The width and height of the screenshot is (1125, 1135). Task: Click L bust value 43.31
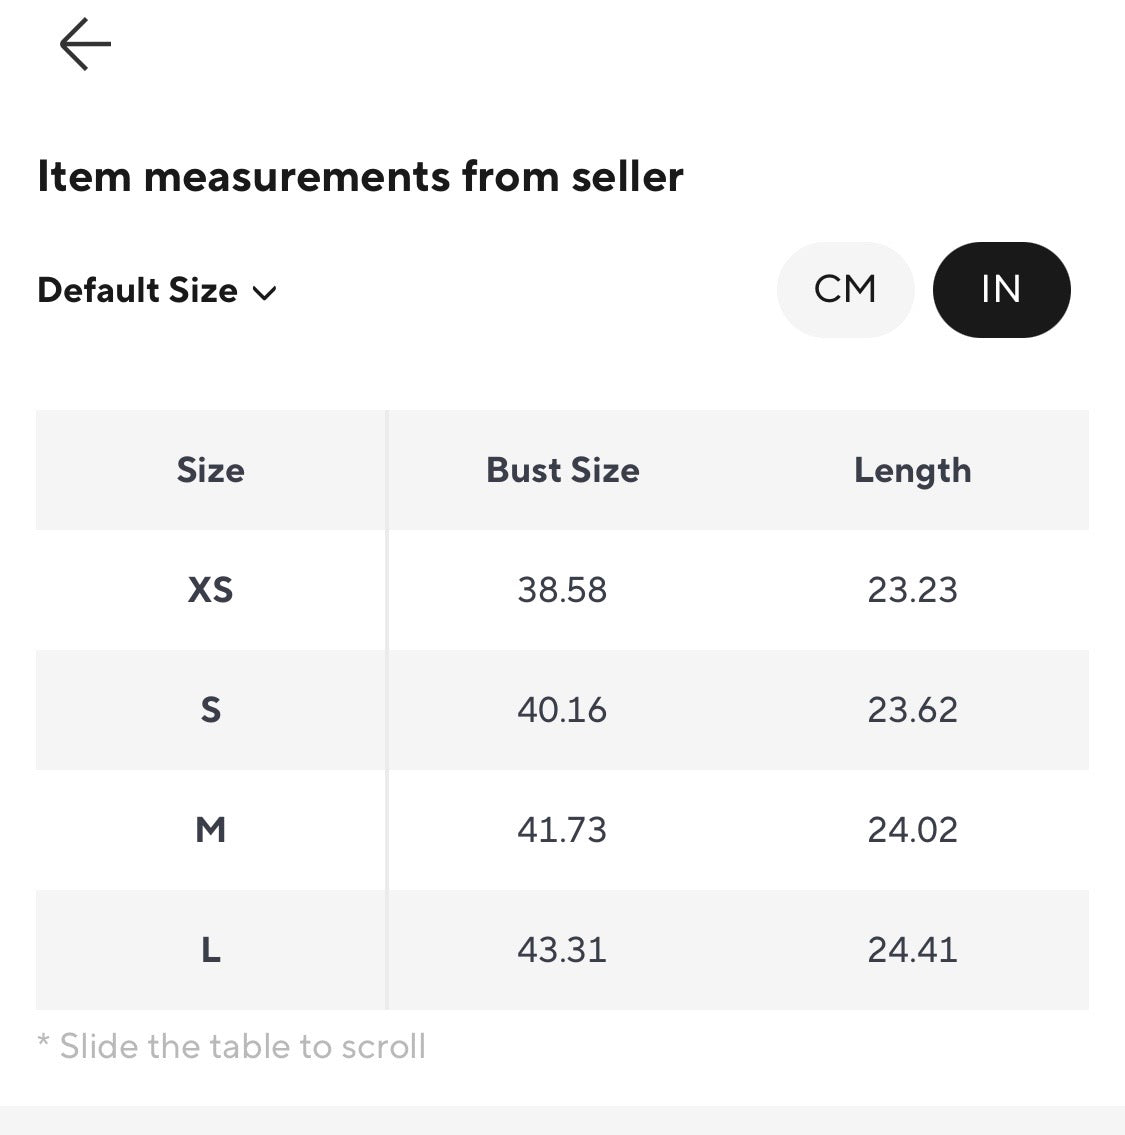click(562, 950)
